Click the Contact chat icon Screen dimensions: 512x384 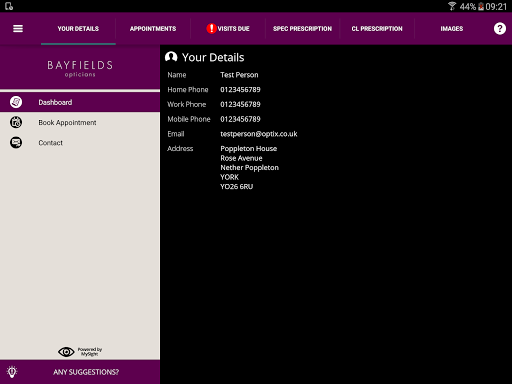[16, 143]
